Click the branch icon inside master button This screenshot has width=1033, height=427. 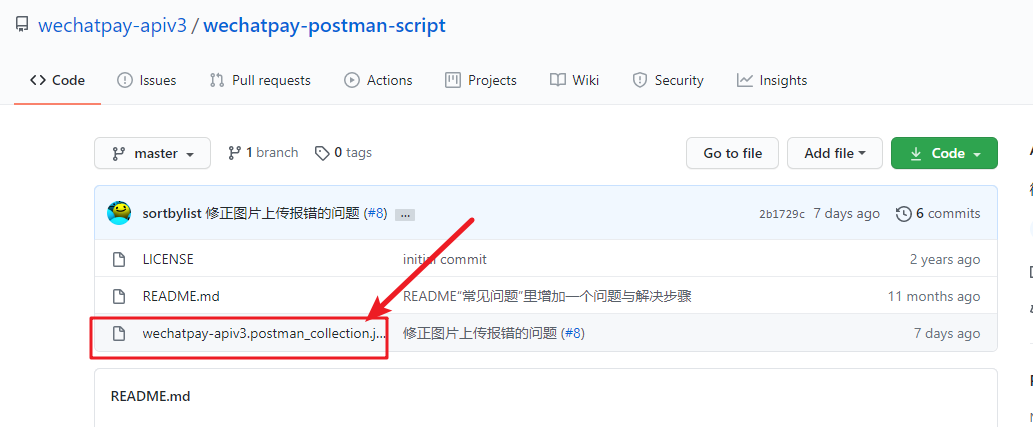point(119,154)
